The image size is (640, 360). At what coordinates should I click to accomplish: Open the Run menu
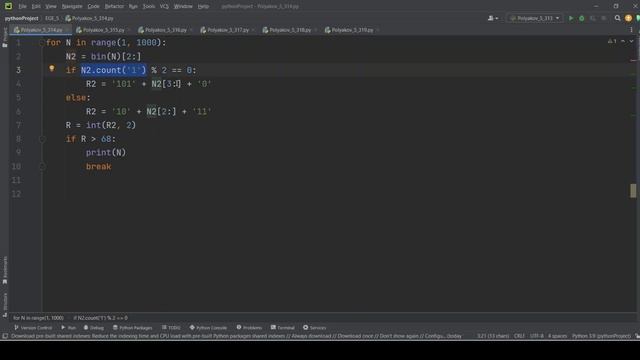tap(133, 6)
